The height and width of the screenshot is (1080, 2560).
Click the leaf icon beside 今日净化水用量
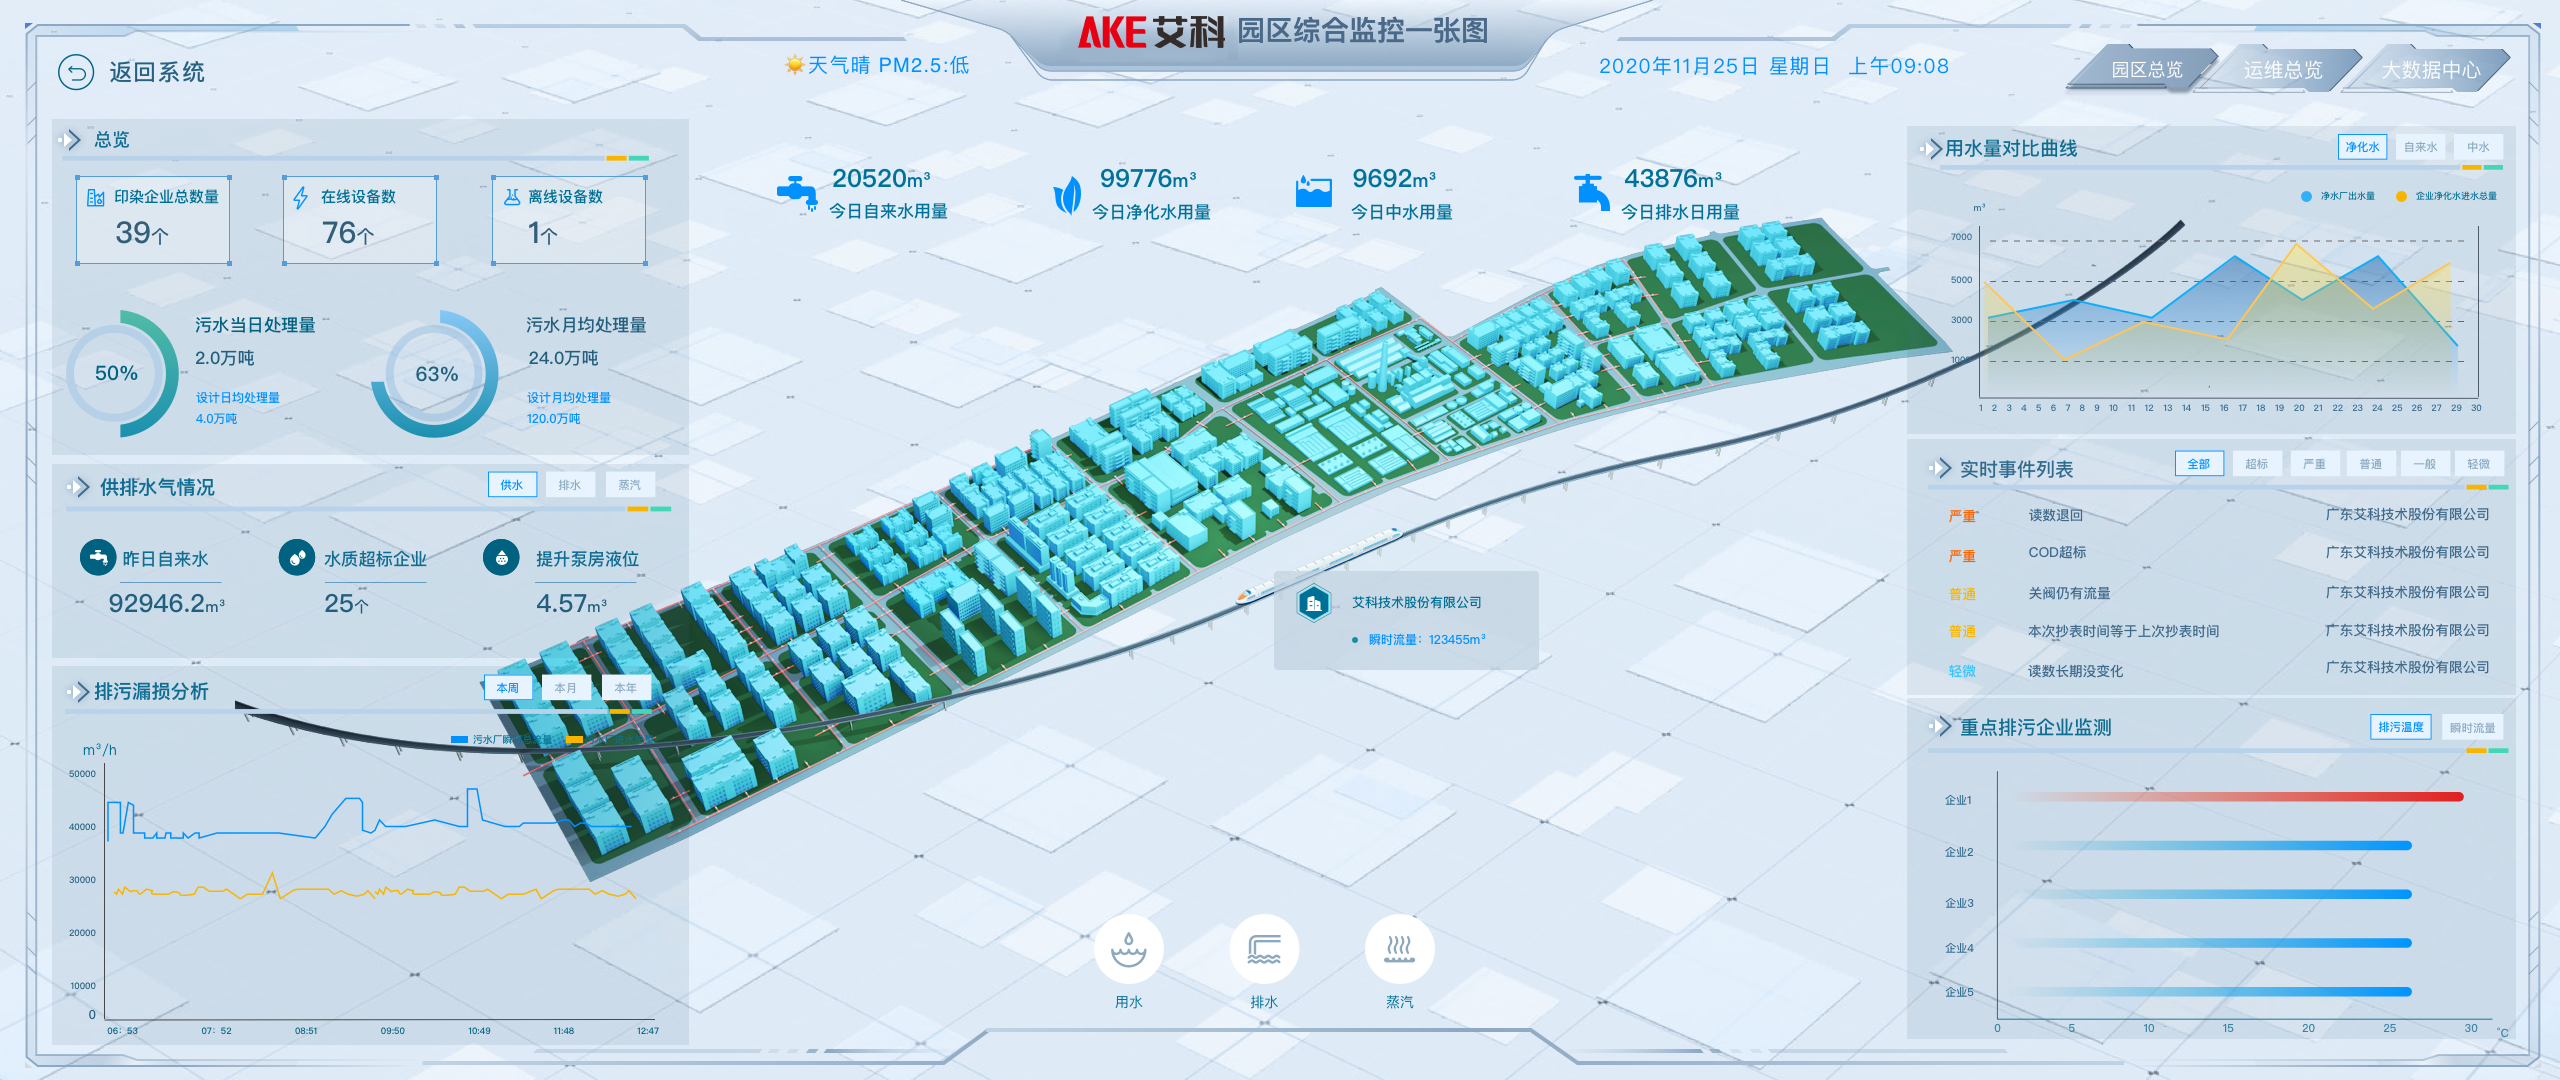click(1068, 190)
